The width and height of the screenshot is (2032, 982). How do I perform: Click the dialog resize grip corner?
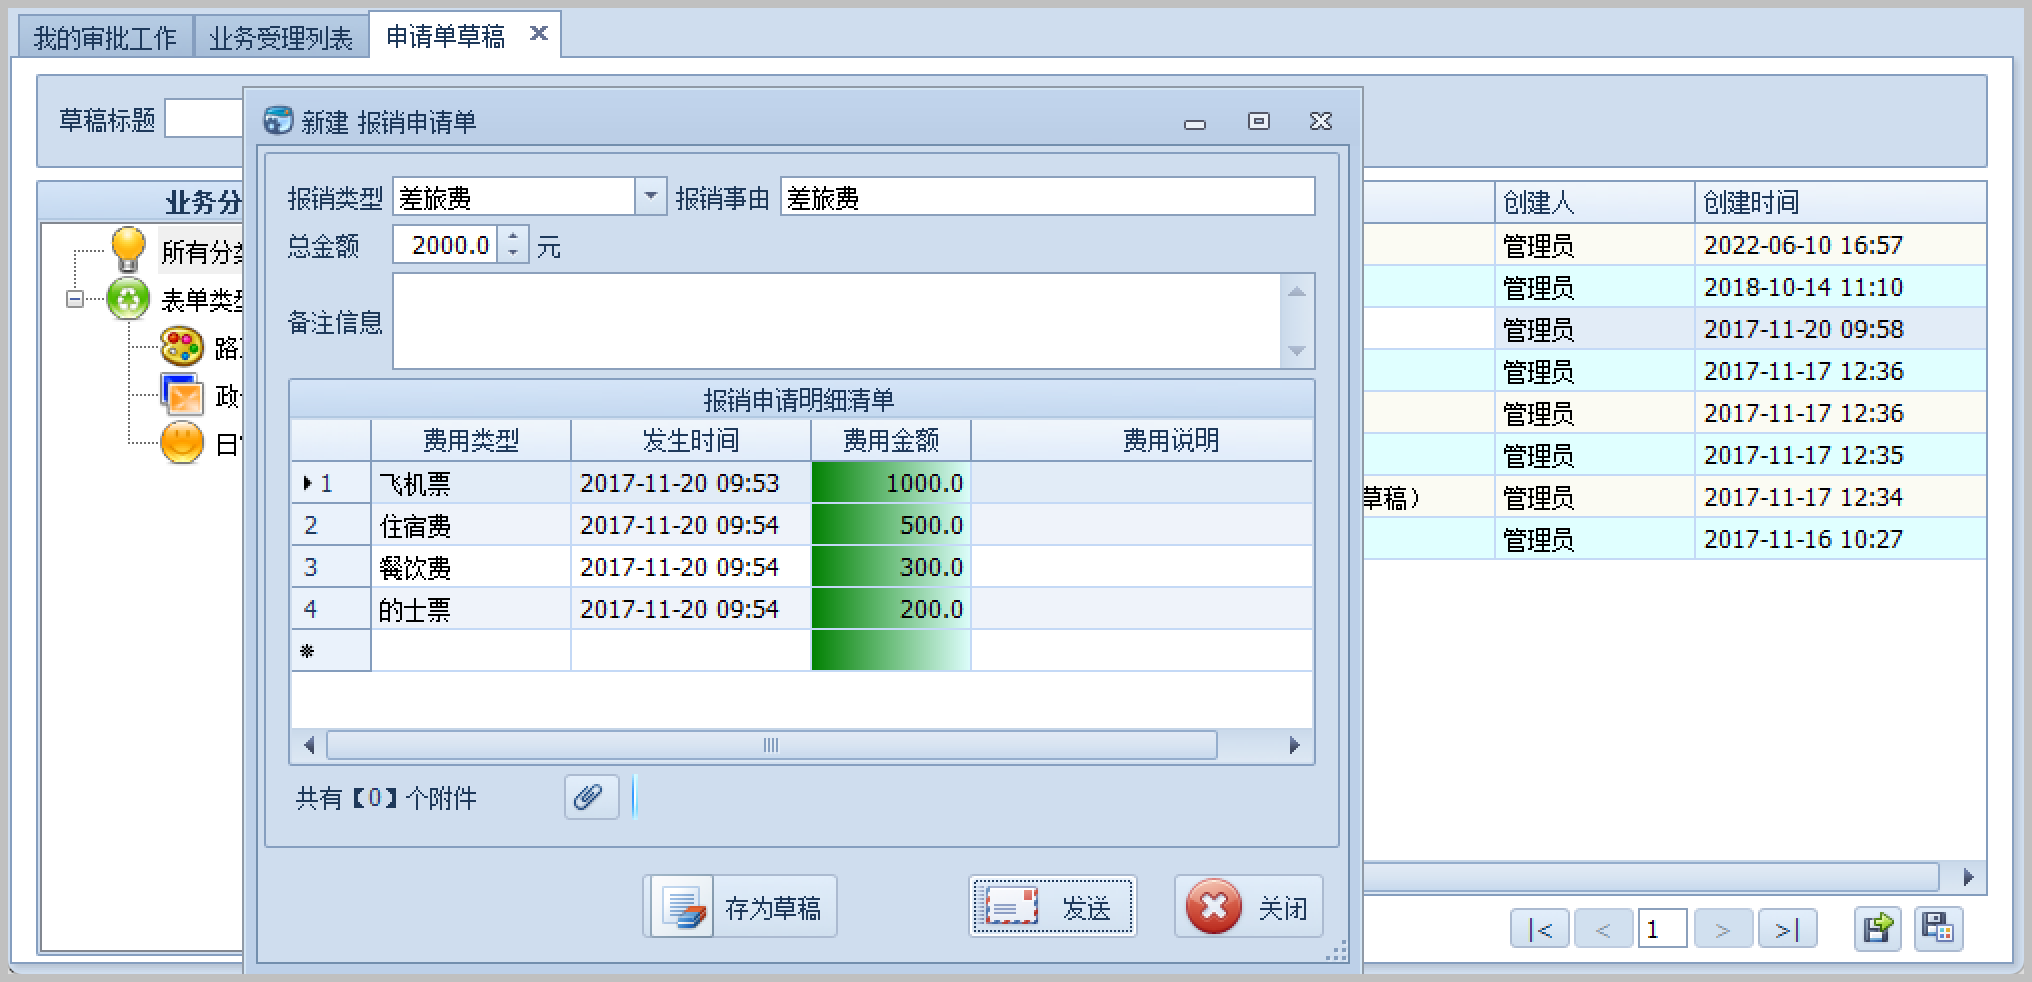pyautogui.click(x=1336, y=950)
